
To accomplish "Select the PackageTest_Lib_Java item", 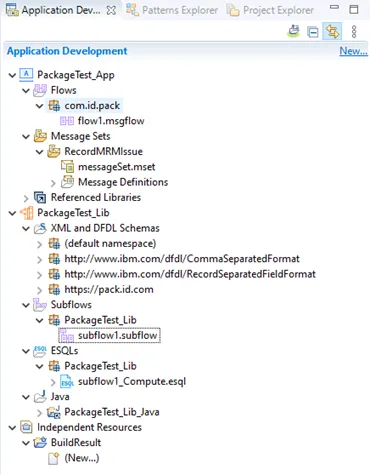I will [x=112, y=412].
